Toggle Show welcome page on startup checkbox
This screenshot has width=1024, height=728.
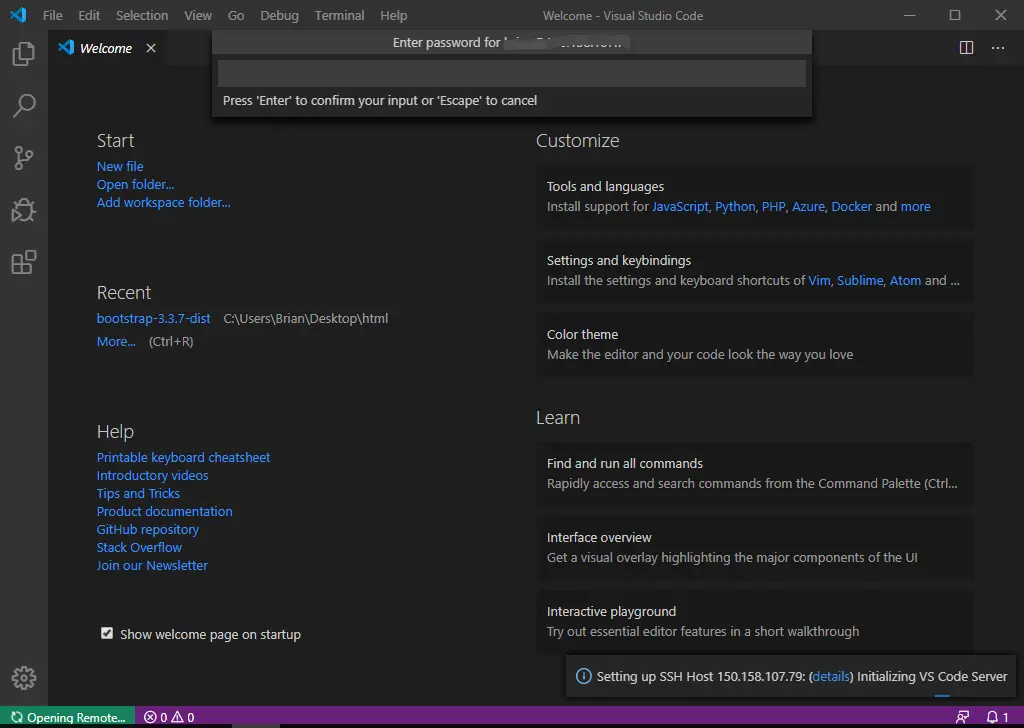coord(106,633)
